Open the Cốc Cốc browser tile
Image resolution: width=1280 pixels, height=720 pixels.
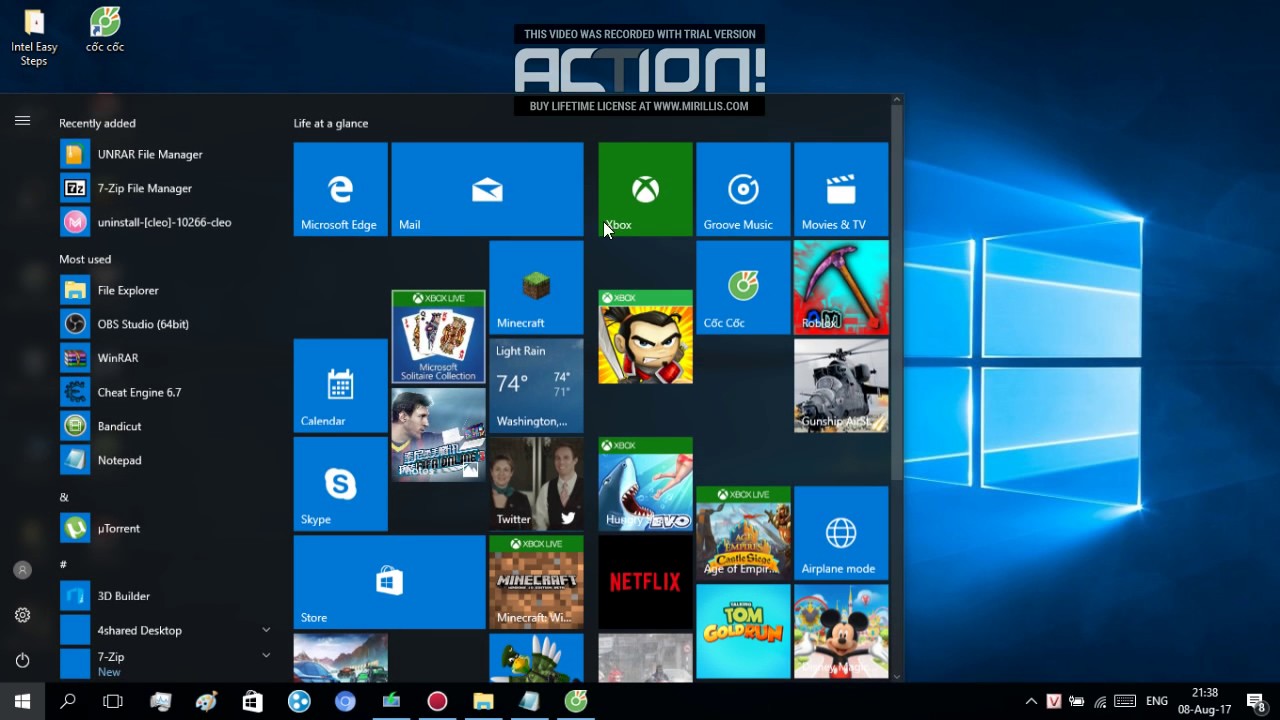point(743,287)
